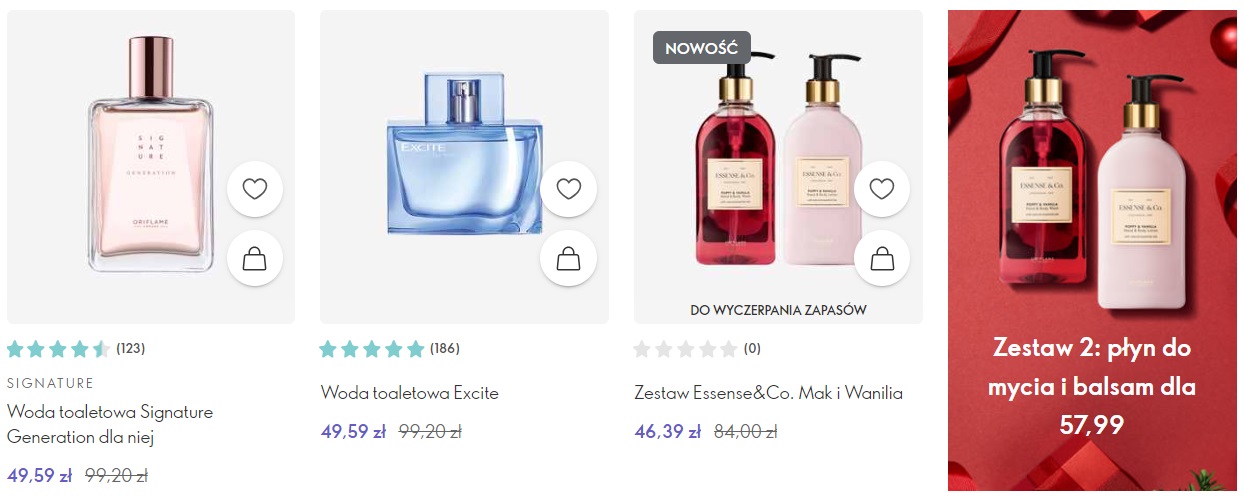This screenshot has width=1245, height=500.
Task: Select the NOWOŚĆ badge
Action: click(702, 47)
